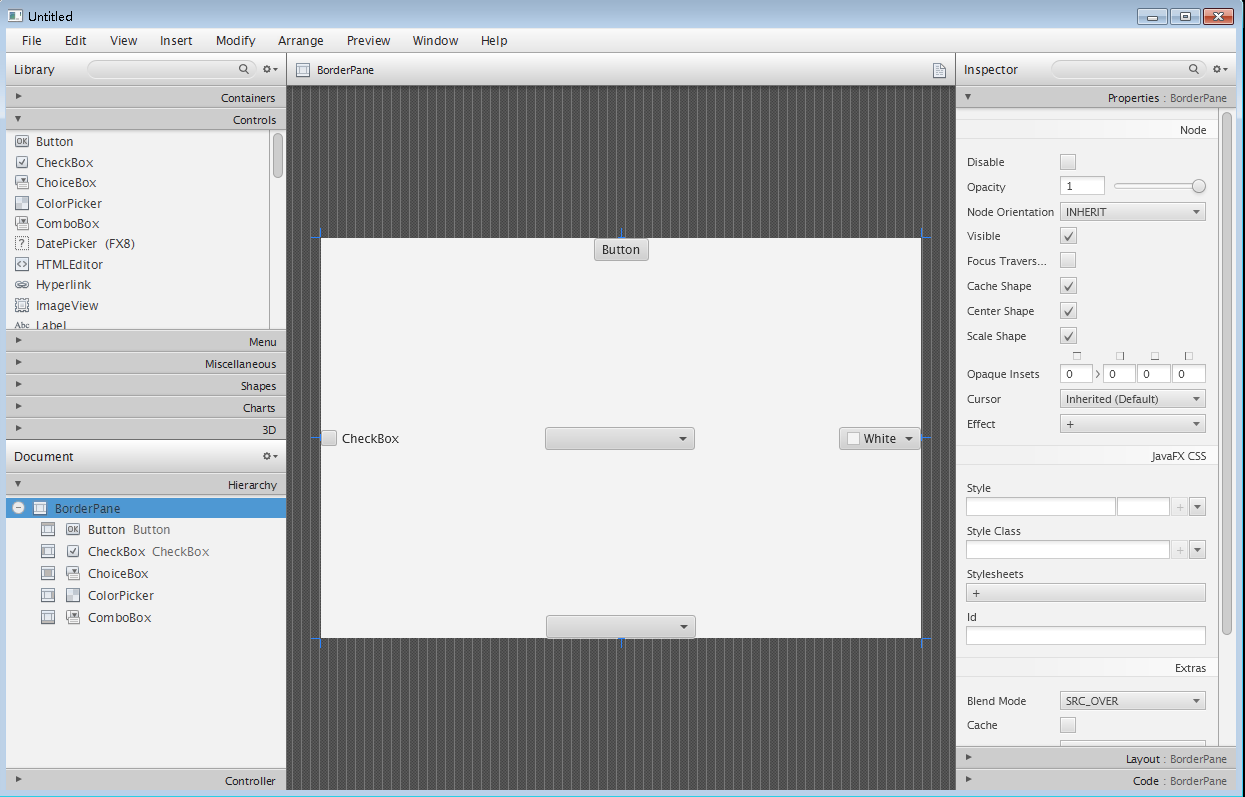The width and height of the screenshot is (1245, 797).
Task: Toggle the Visible checkbox off
Action: [x=1068, y=236]
